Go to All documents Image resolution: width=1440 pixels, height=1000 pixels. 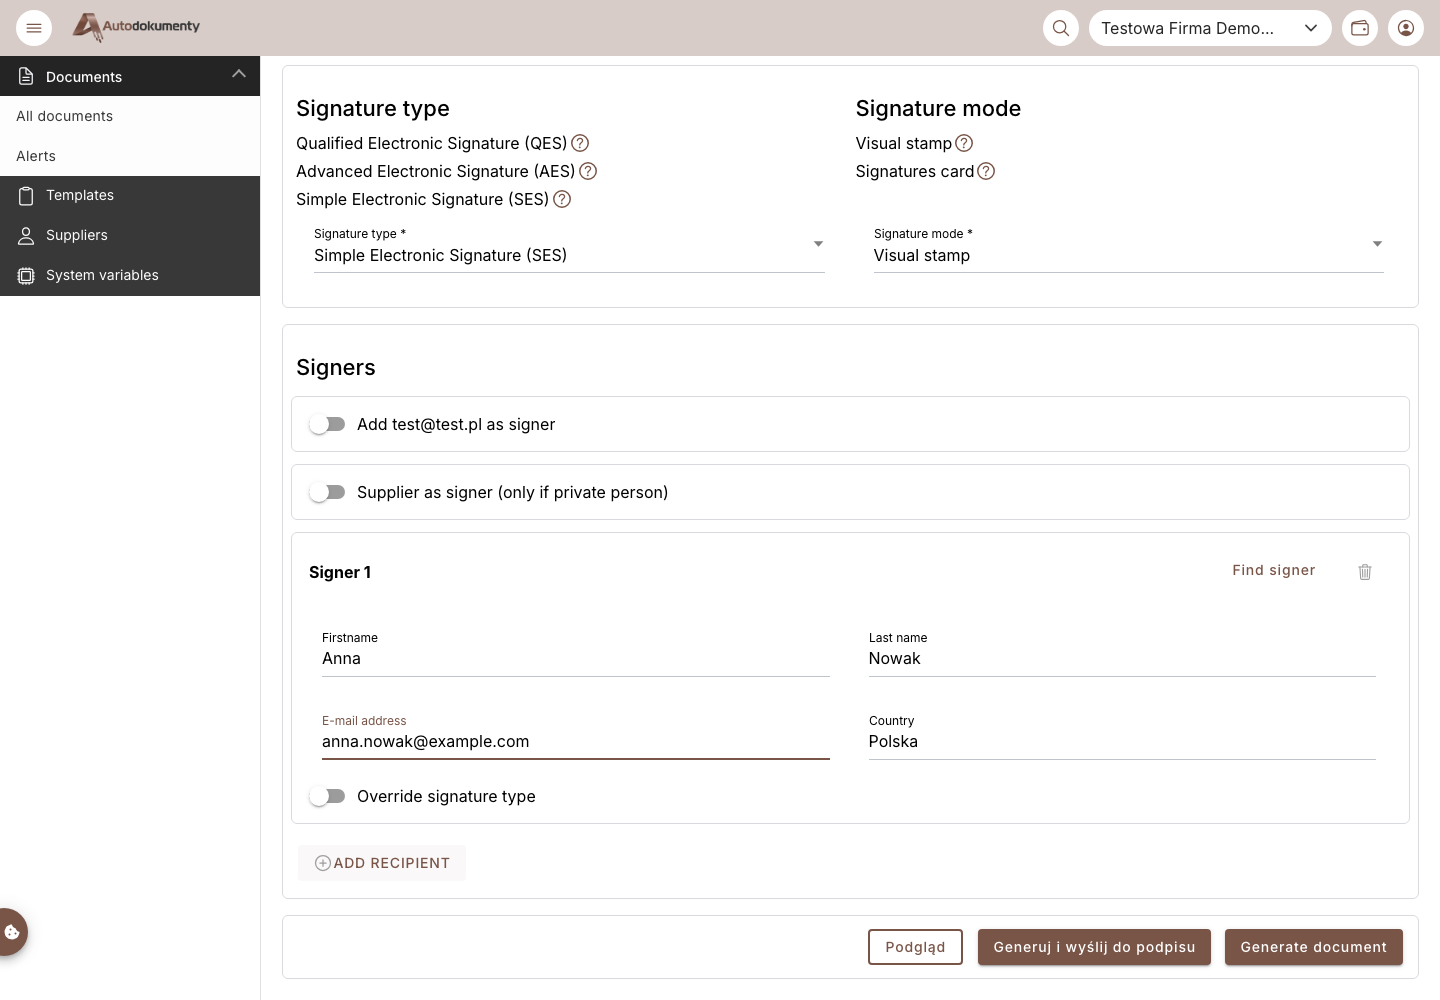coord(130,116)
